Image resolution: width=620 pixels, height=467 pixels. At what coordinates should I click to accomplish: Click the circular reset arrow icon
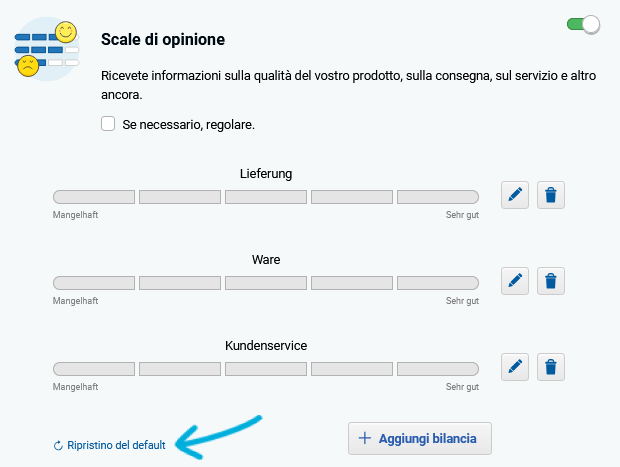tap(58, 446)
